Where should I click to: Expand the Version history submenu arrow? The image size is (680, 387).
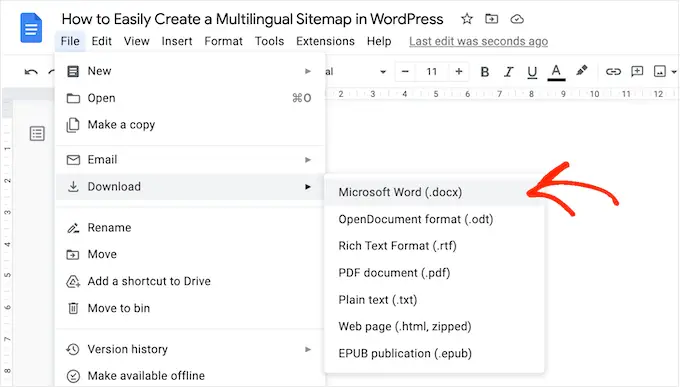(x=308, y=349)
